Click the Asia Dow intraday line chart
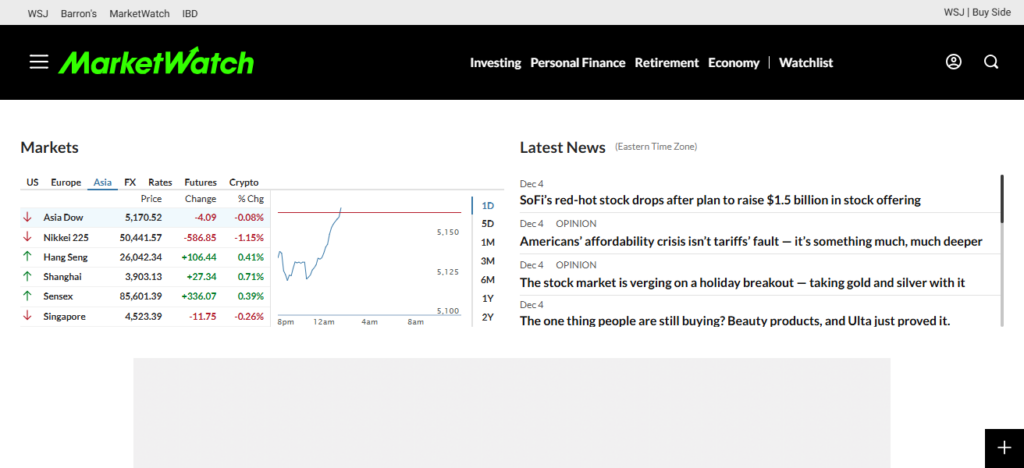This screenshot has height=468, width=1024. pos(370,261)
